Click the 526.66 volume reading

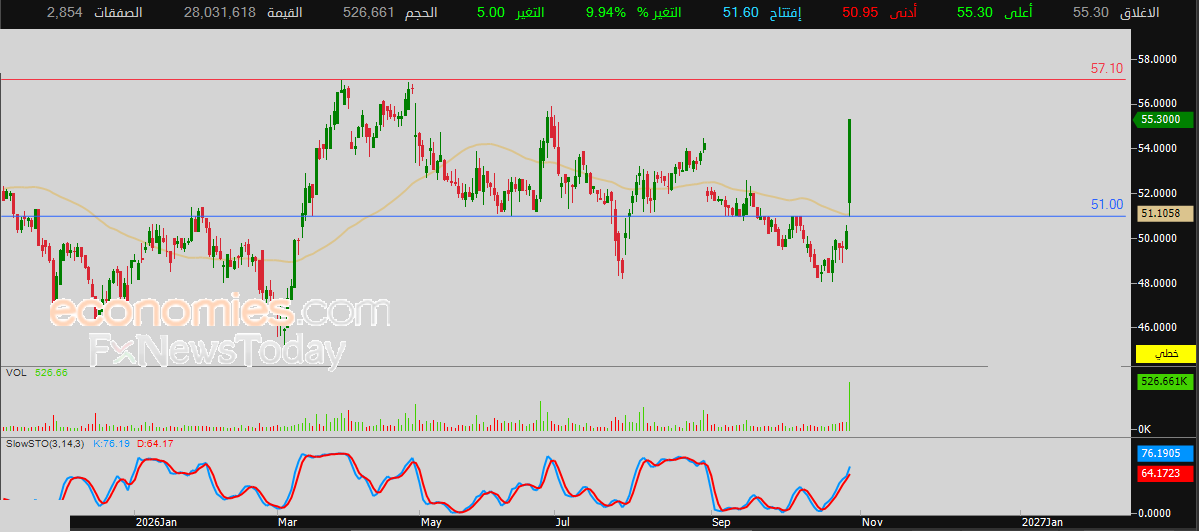52,372
